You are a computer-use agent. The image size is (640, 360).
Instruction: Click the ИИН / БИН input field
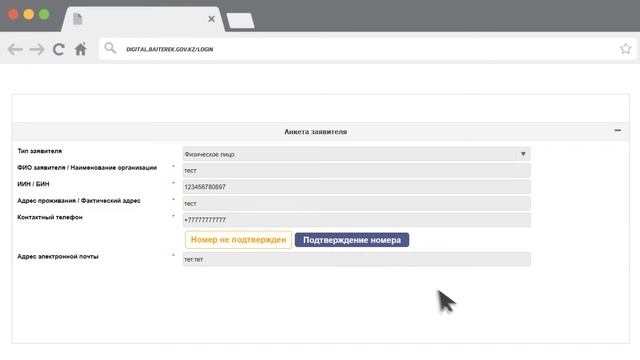tap(356, 187)
